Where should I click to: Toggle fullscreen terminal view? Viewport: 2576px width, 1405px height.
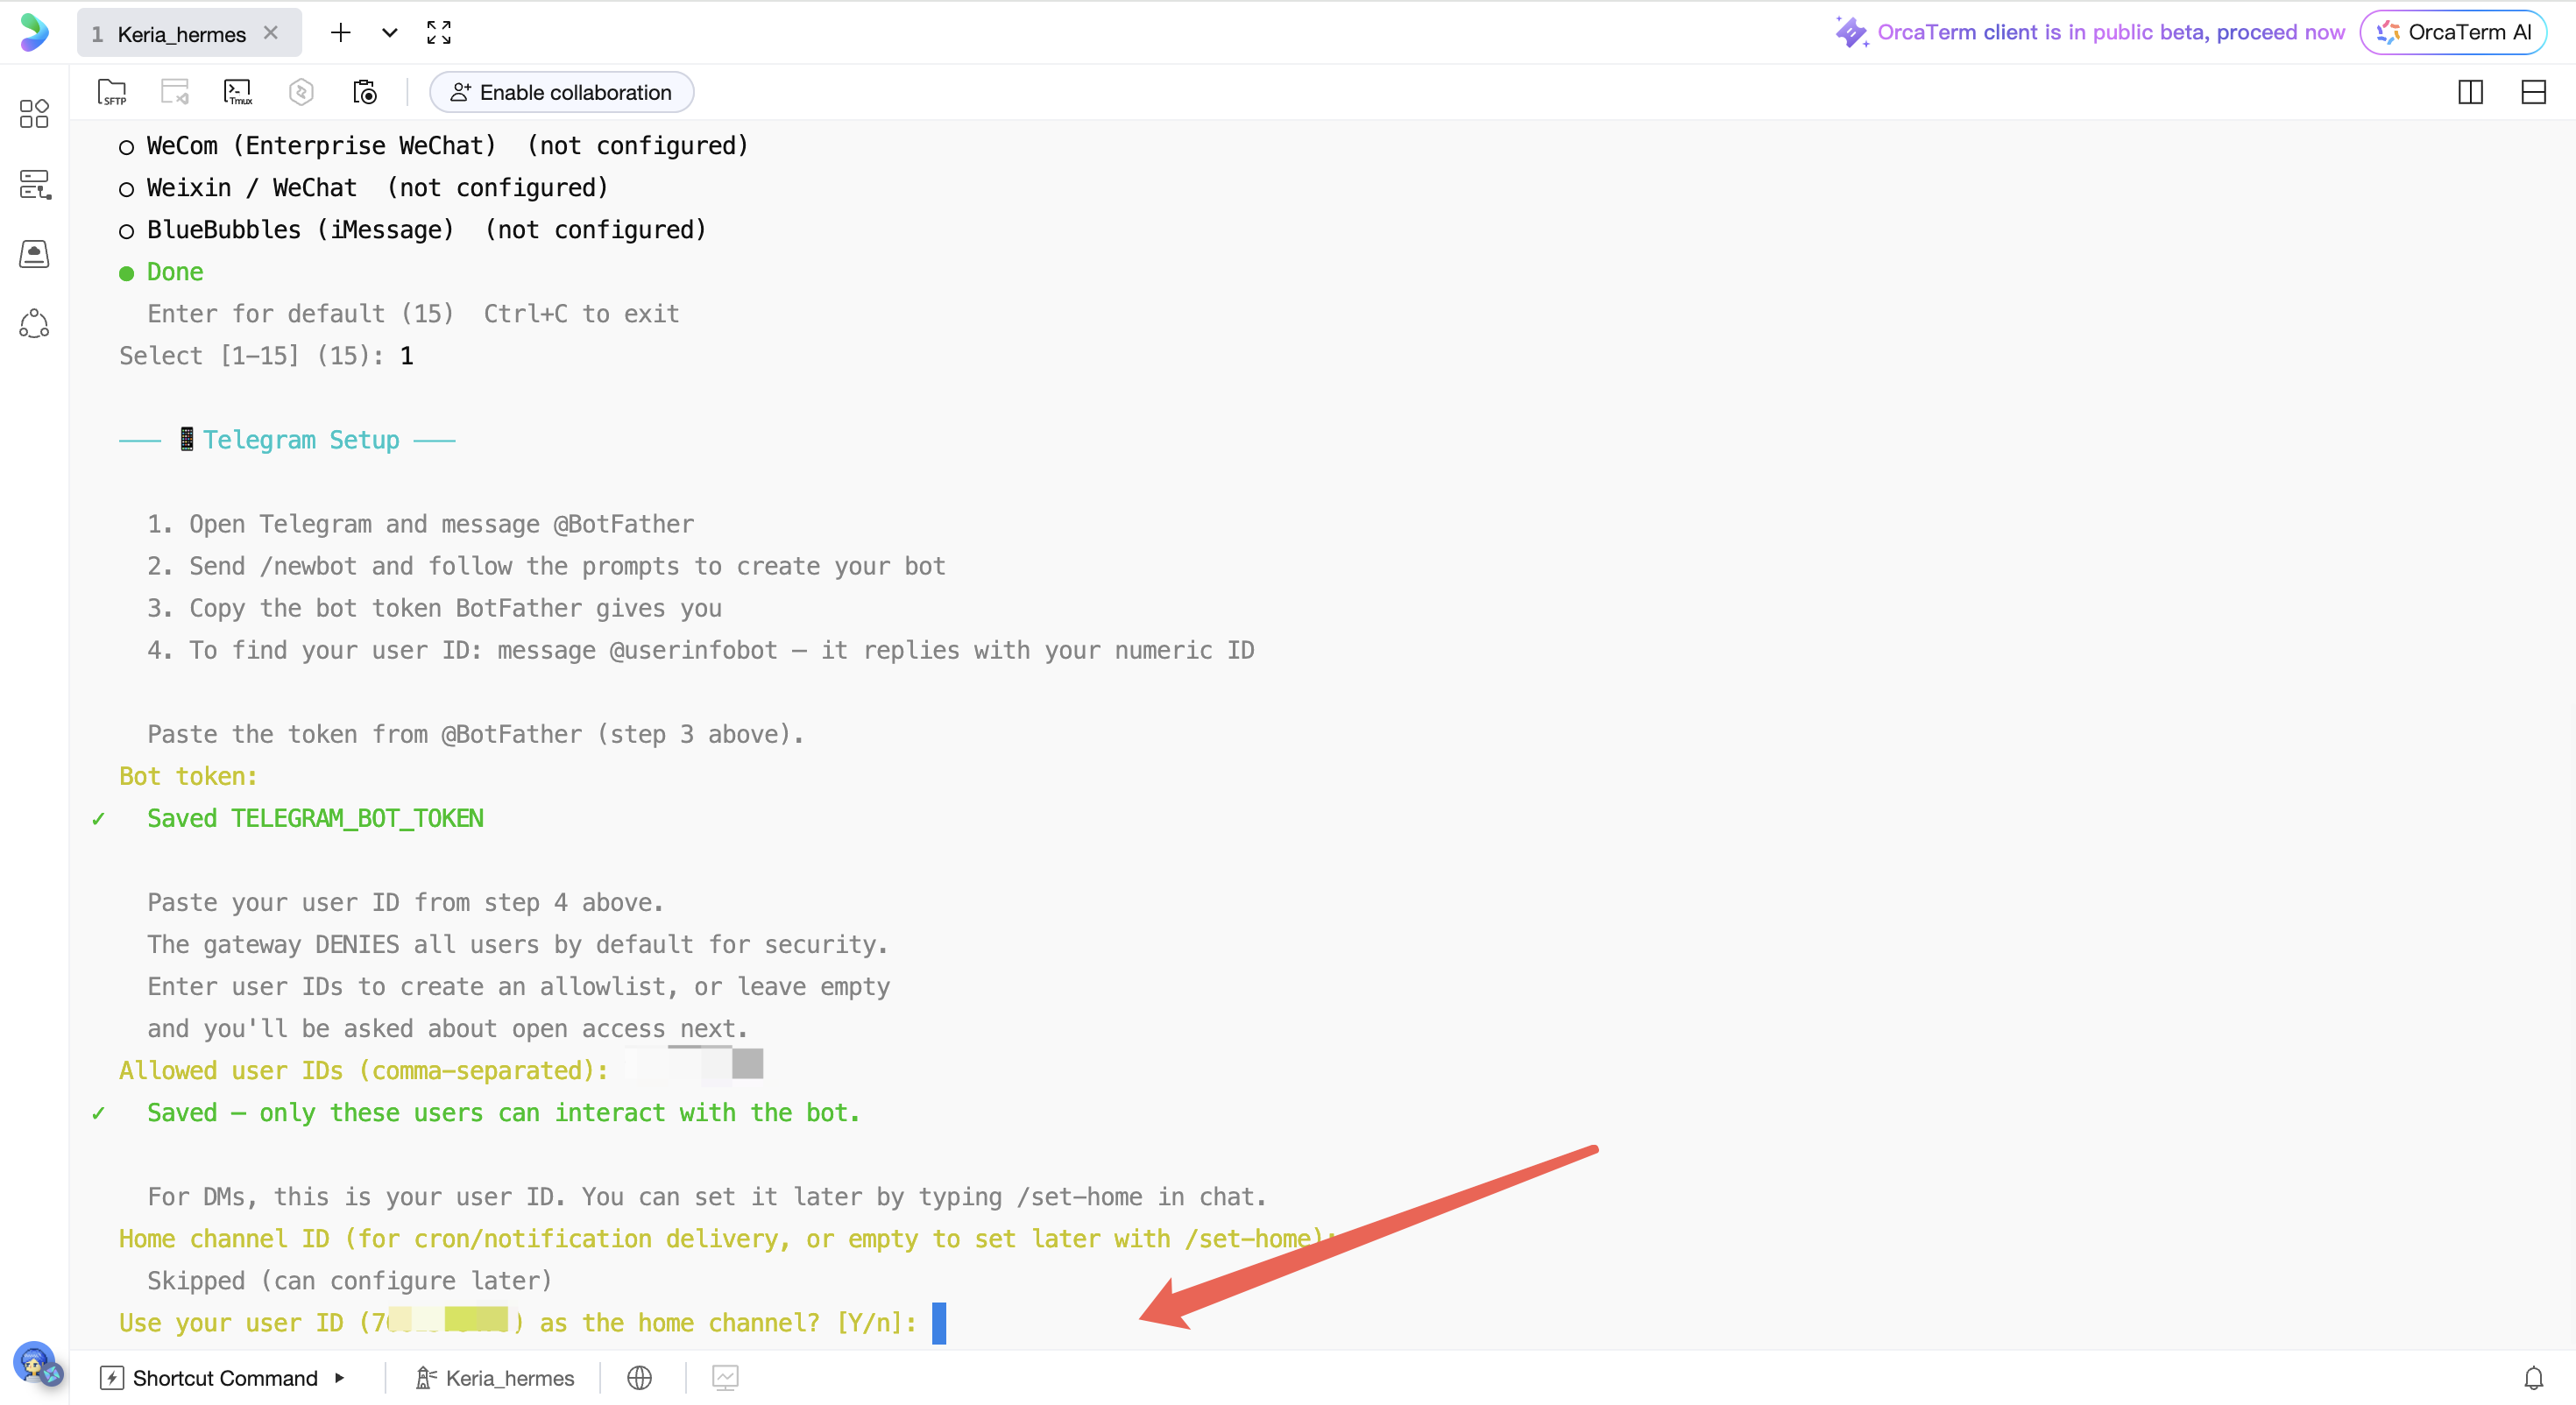click(x=438, y=33)
